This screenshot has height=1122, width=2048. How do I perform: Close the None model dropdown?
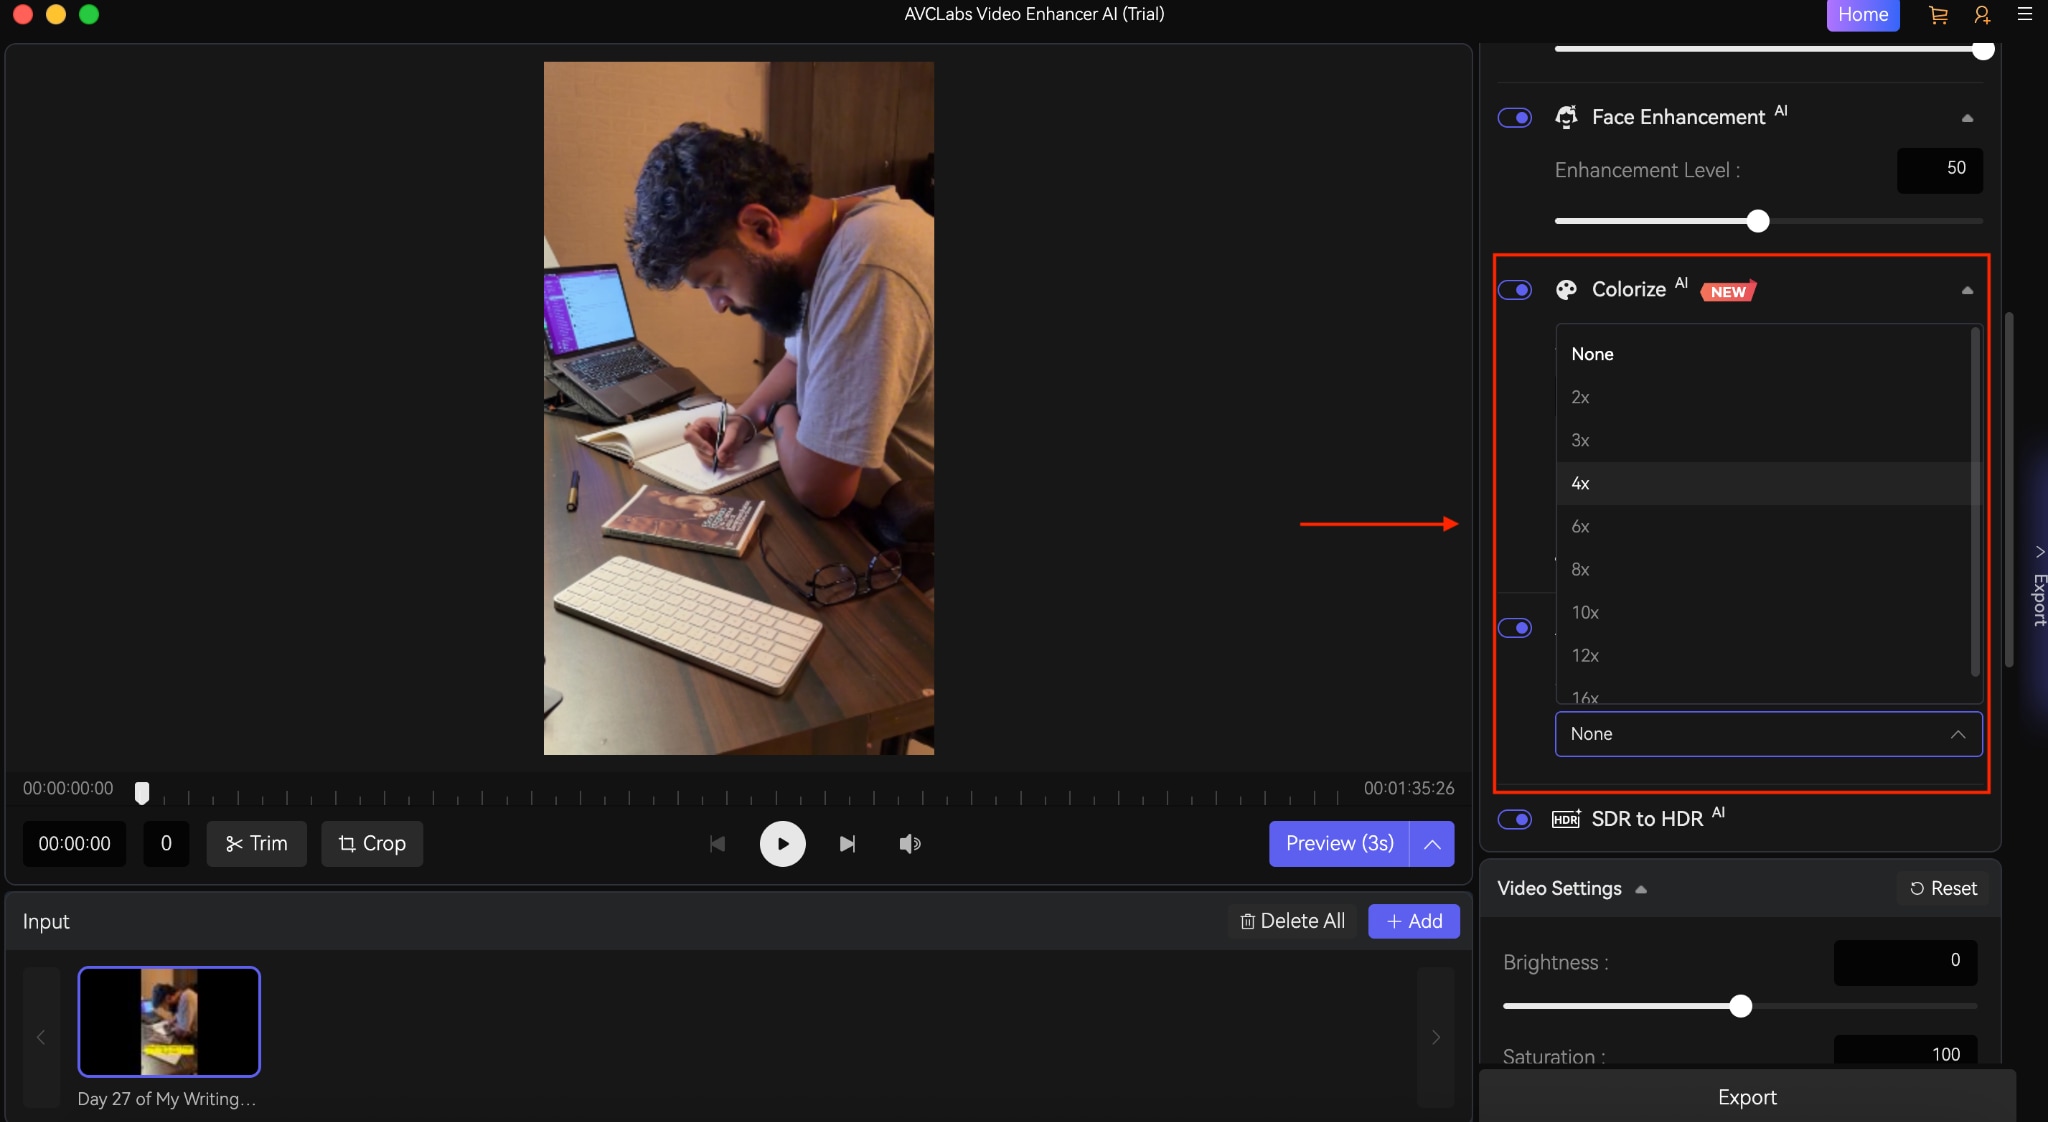pos(1957,734)
